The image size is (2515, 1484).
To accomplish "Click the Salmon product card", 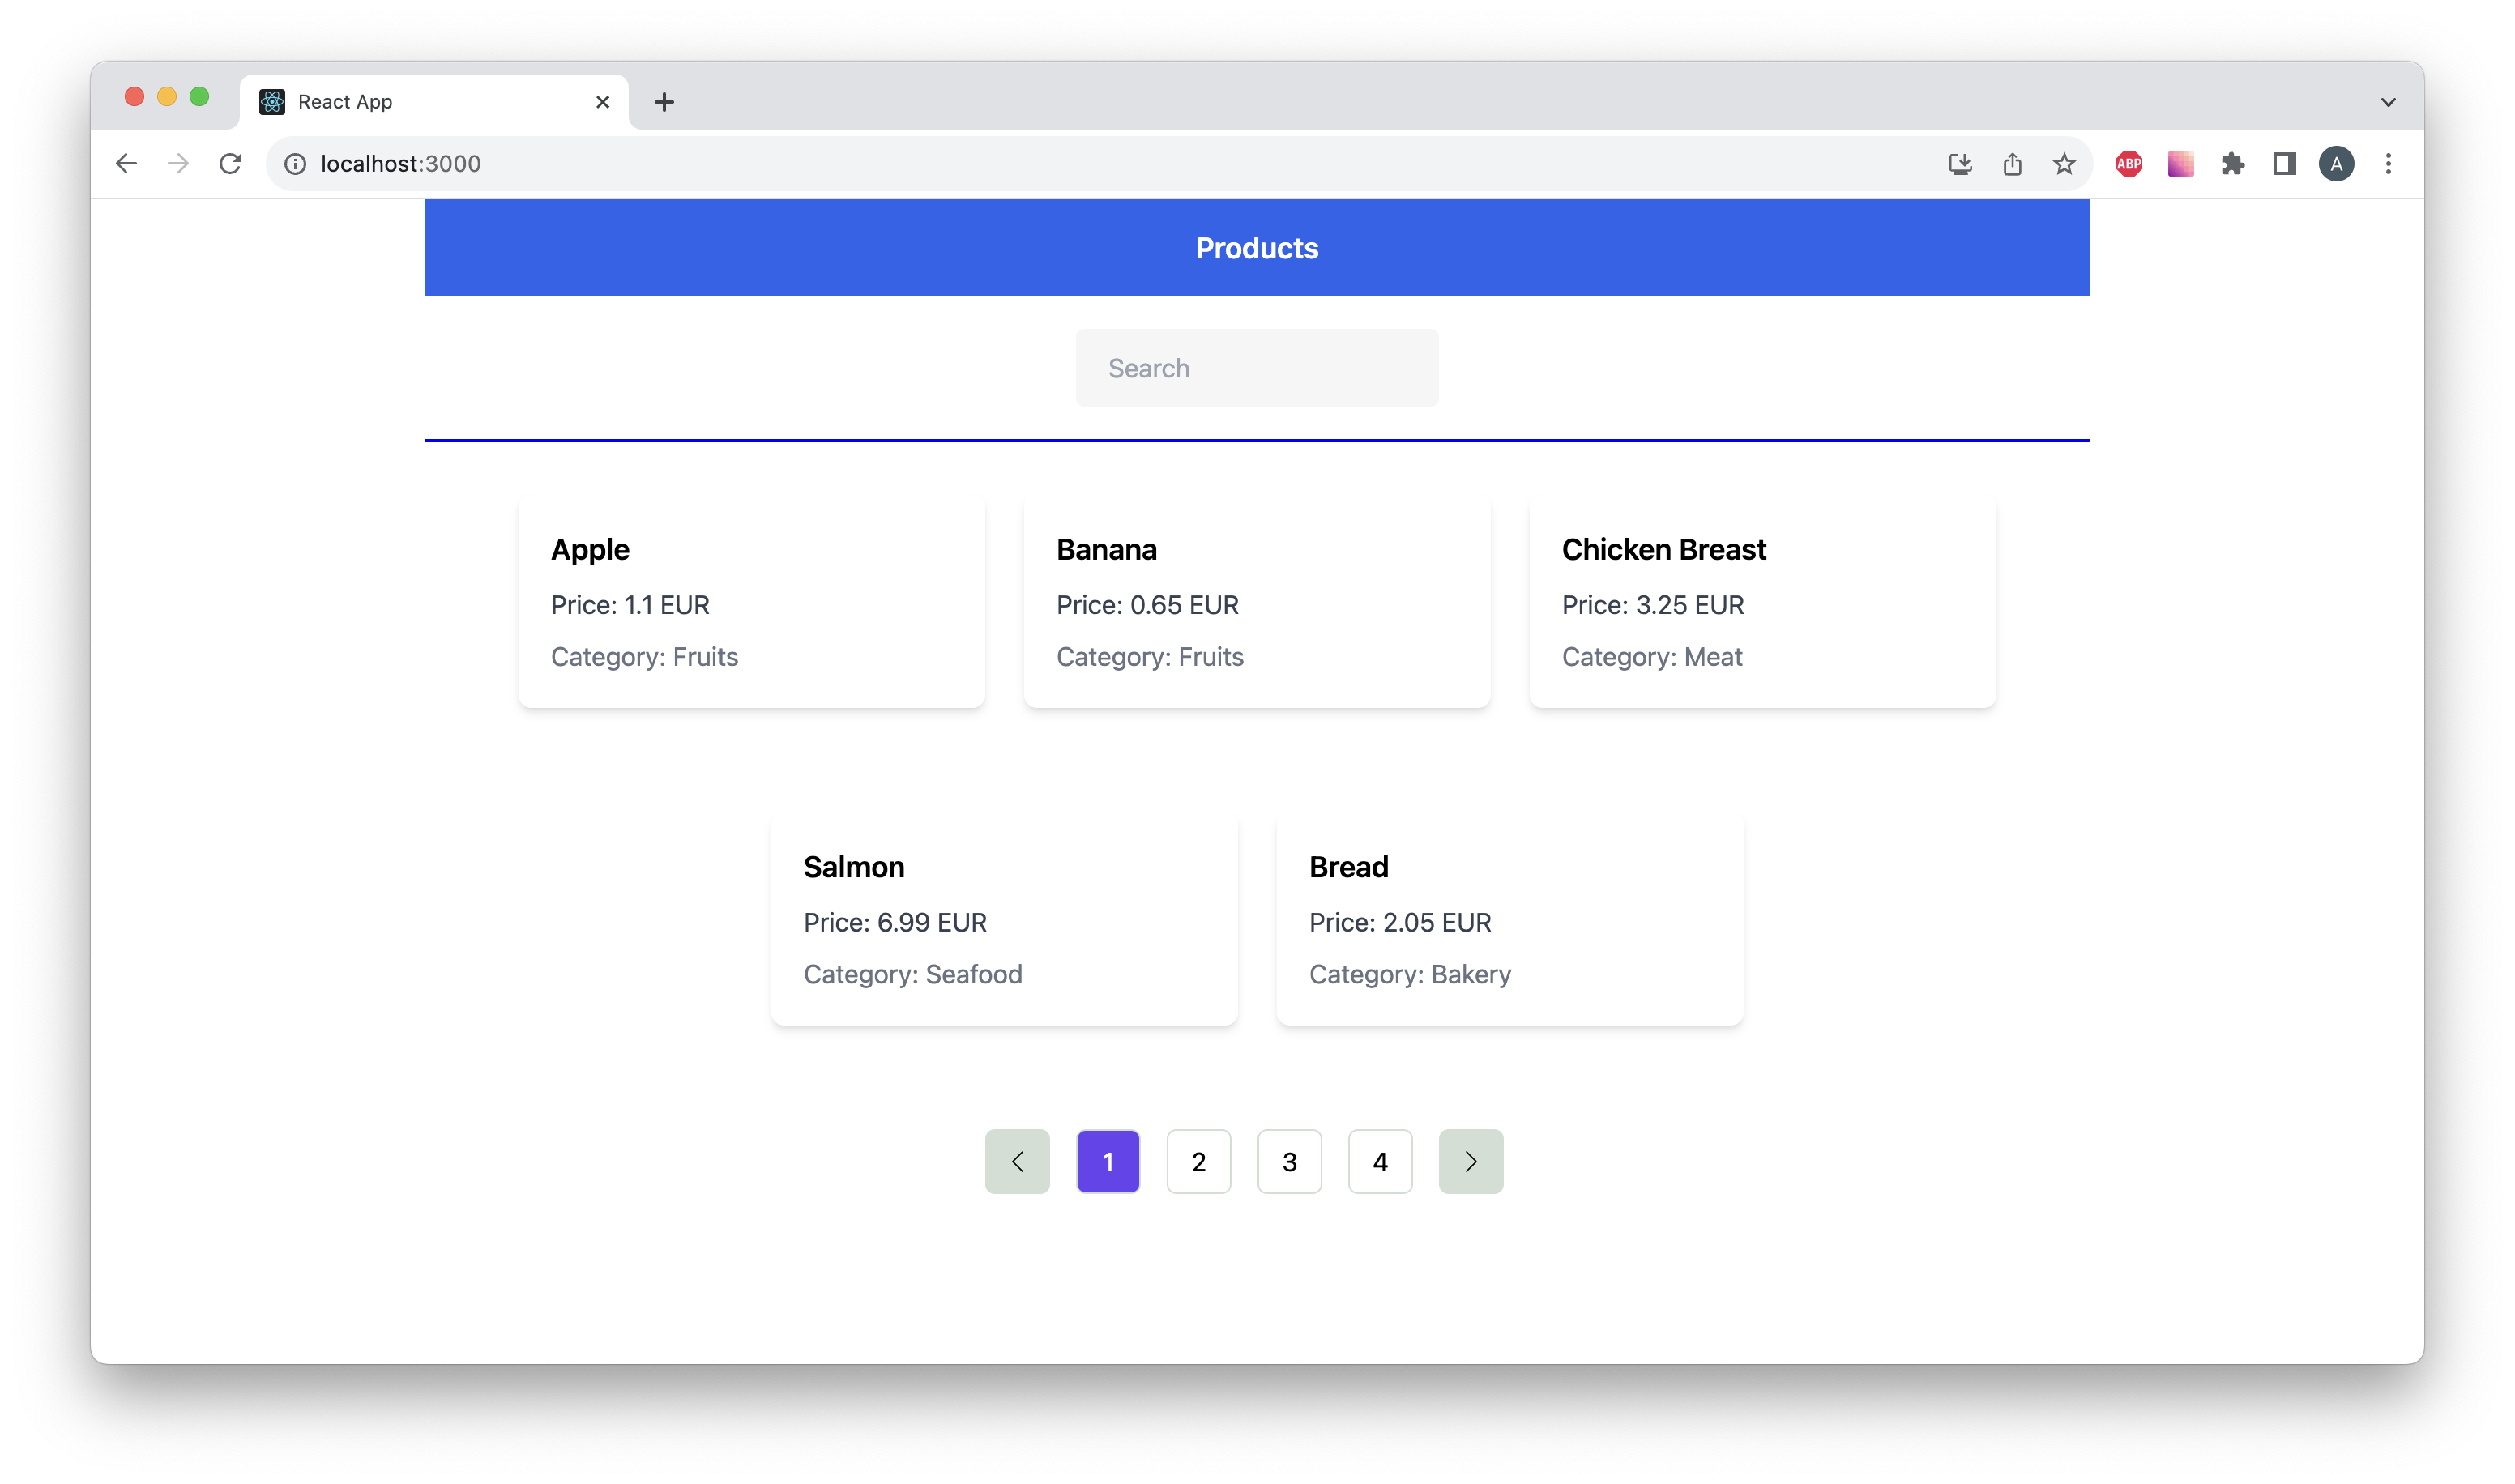I will (x=1004, y=919).
